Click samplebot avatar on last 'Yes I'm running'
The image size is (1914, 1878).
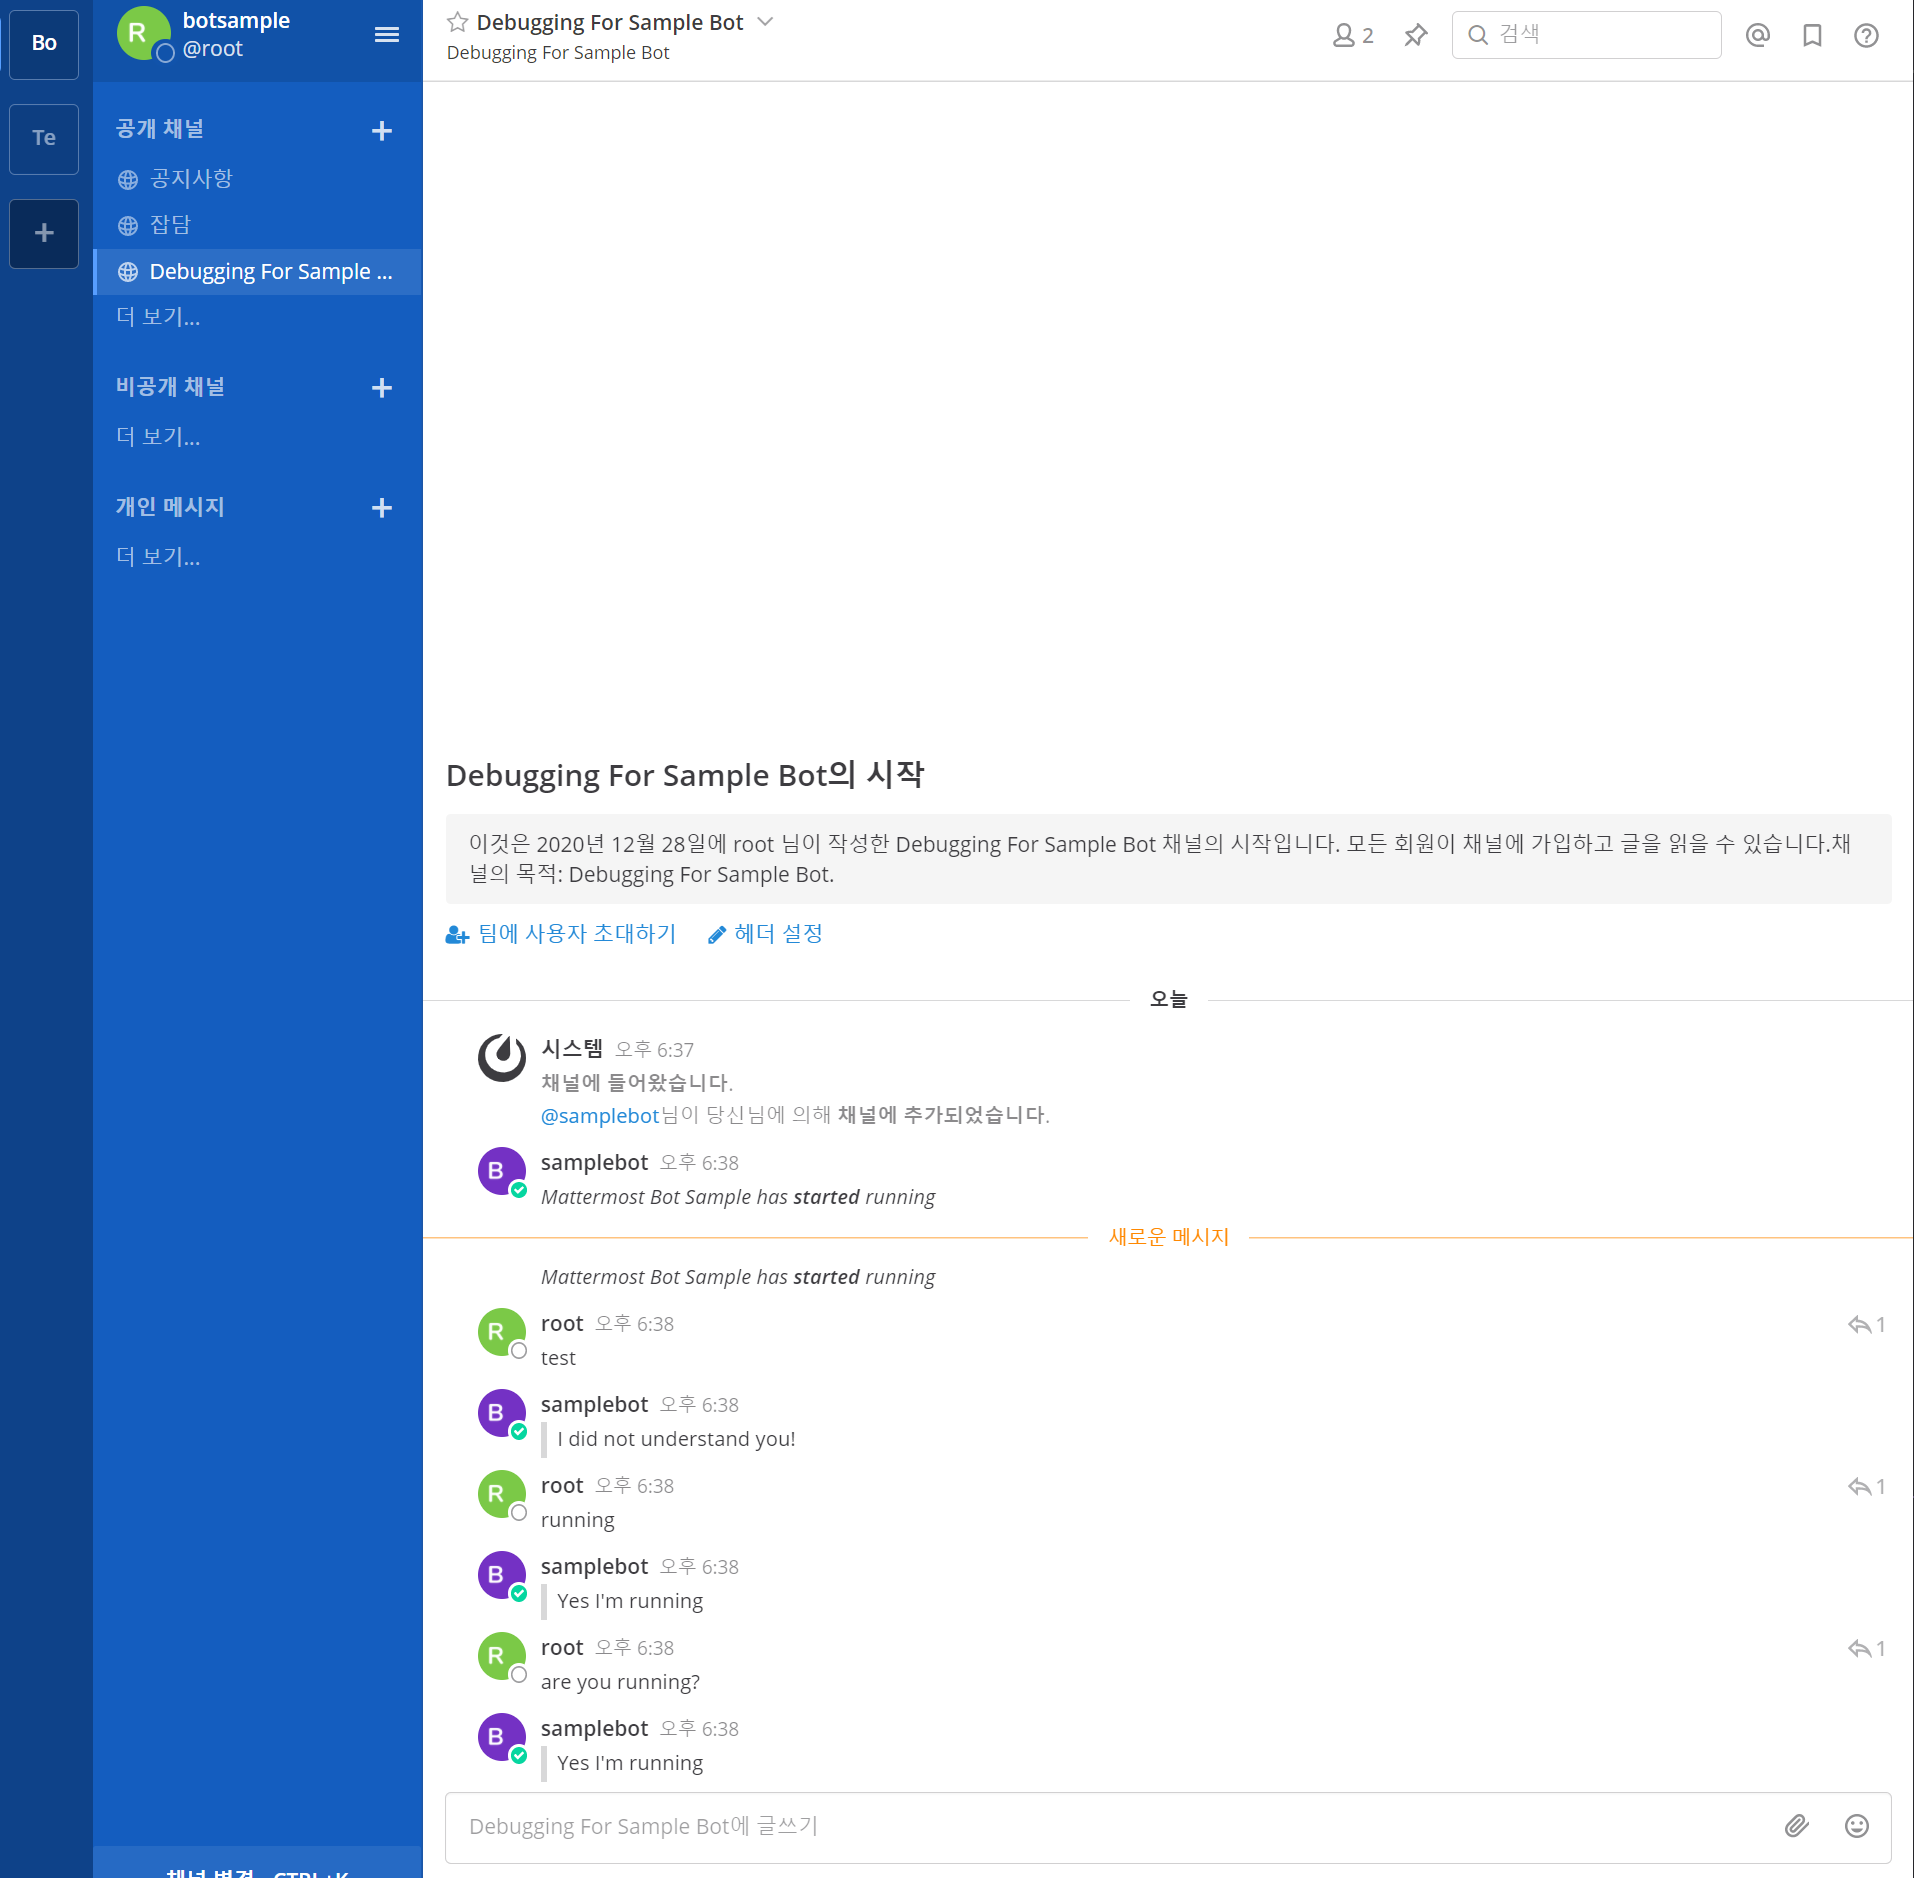point(501,1737)
